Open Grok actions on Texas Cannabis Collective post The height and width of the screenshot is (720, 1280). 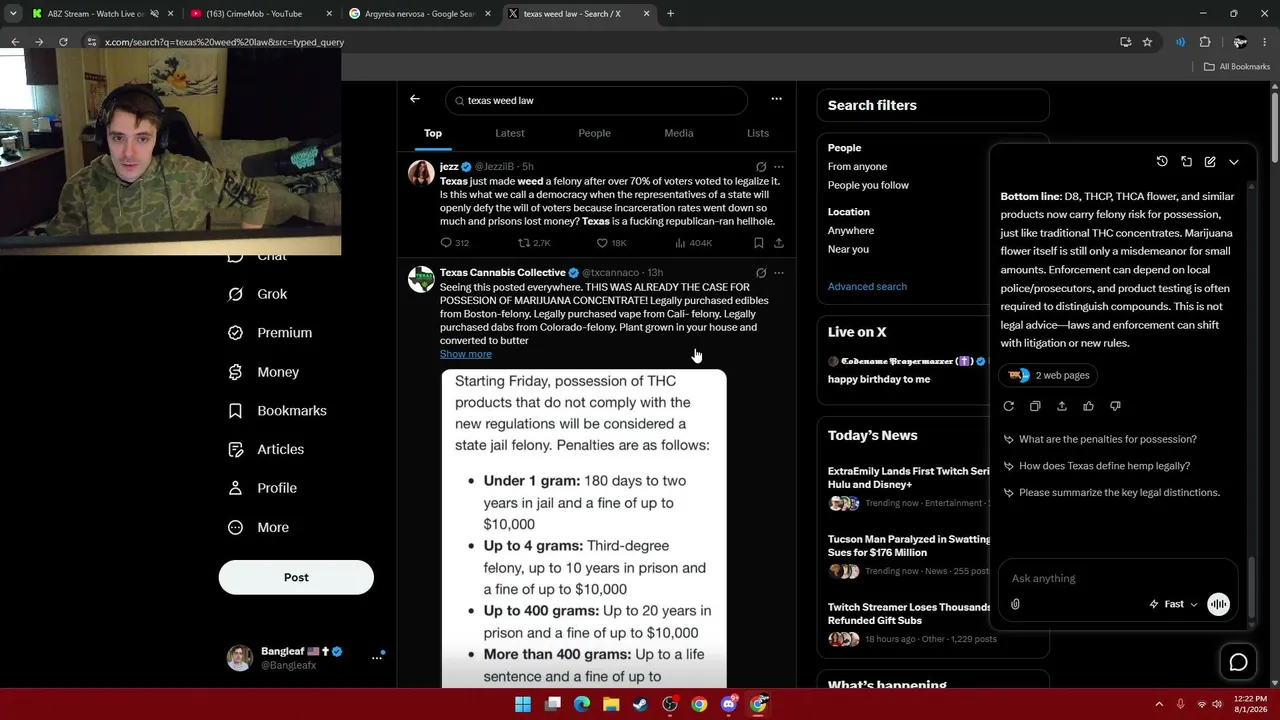761,273
